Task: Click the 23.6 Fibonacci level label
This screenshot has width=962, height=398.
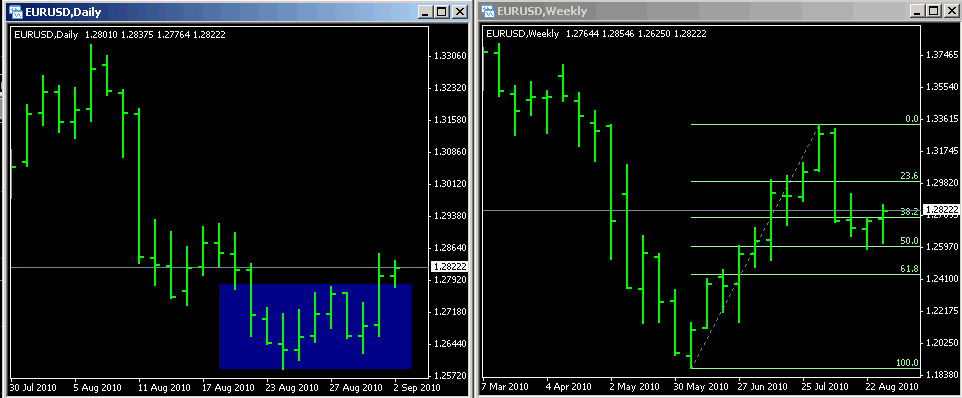Action: [910, 176]
